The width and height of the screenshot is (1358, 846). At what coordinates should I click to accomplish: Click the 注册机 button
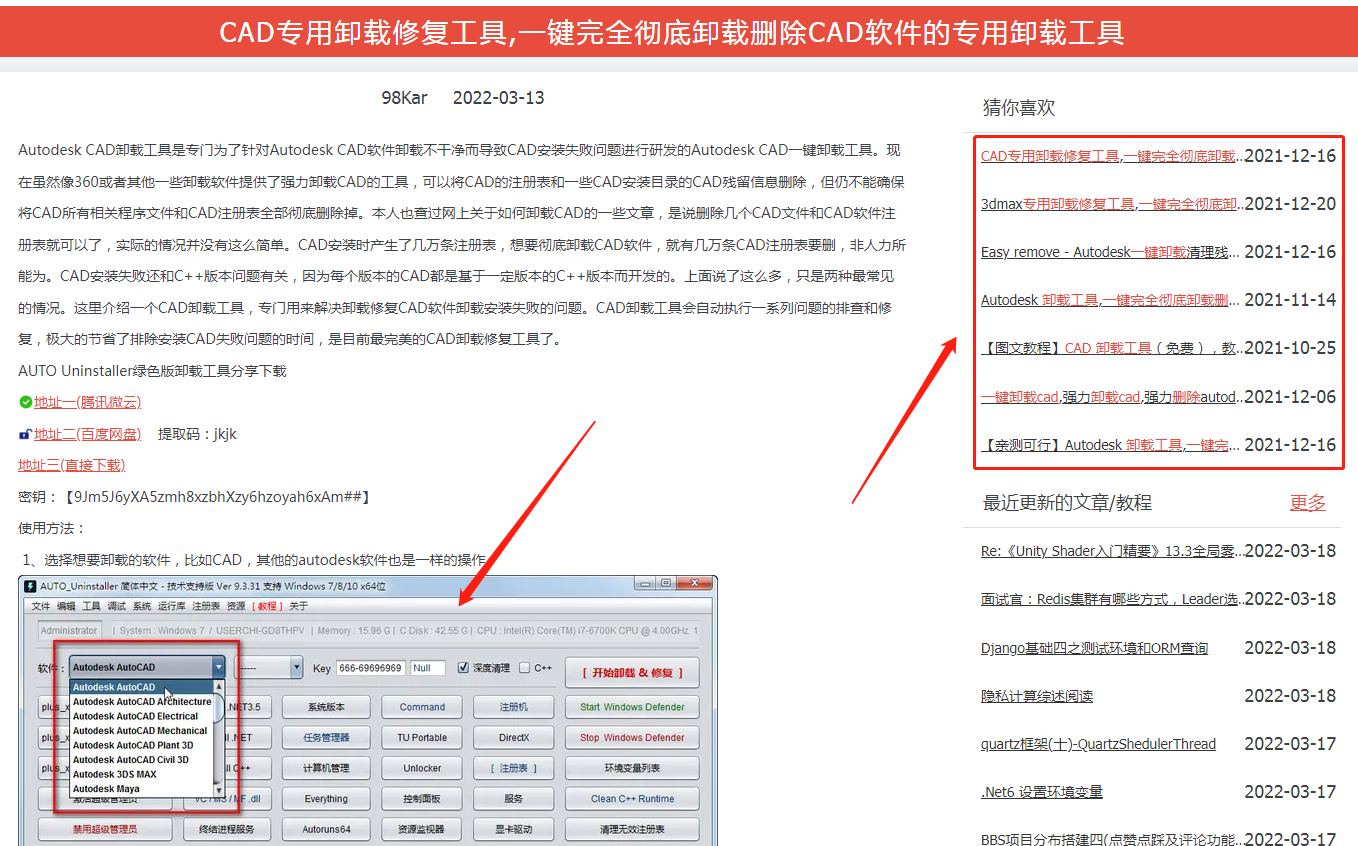click(514, 707)
